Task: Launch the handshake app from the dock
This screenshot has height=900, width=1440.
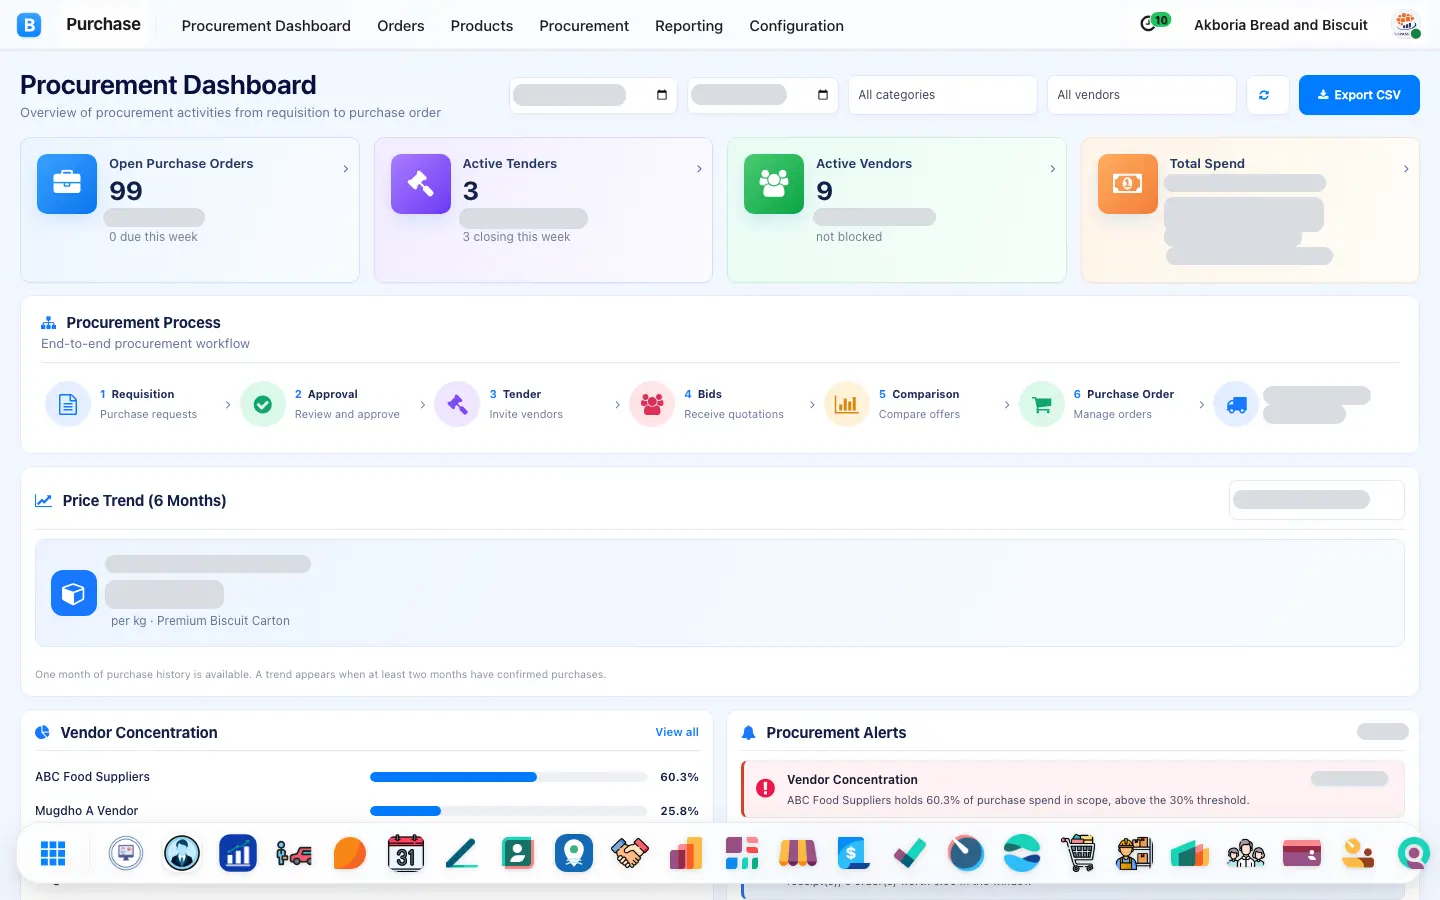Action: click(630, 853)
